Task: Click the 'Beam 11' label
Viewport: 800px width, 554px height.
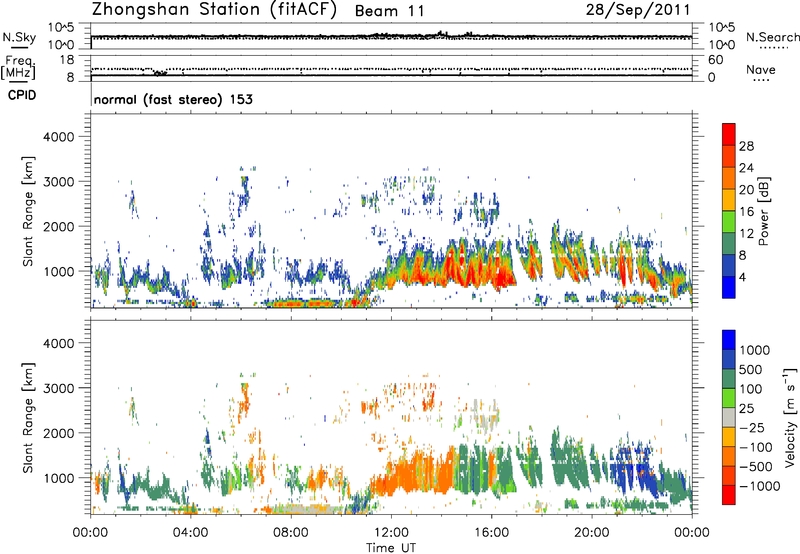Action: point(389,11)
